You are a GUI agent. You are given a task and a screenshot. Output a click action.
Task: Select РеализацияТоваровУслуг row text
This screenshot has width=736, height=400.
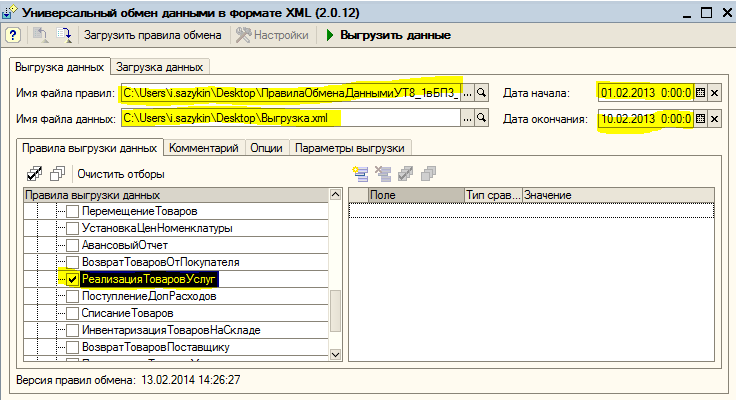point(148,279)
